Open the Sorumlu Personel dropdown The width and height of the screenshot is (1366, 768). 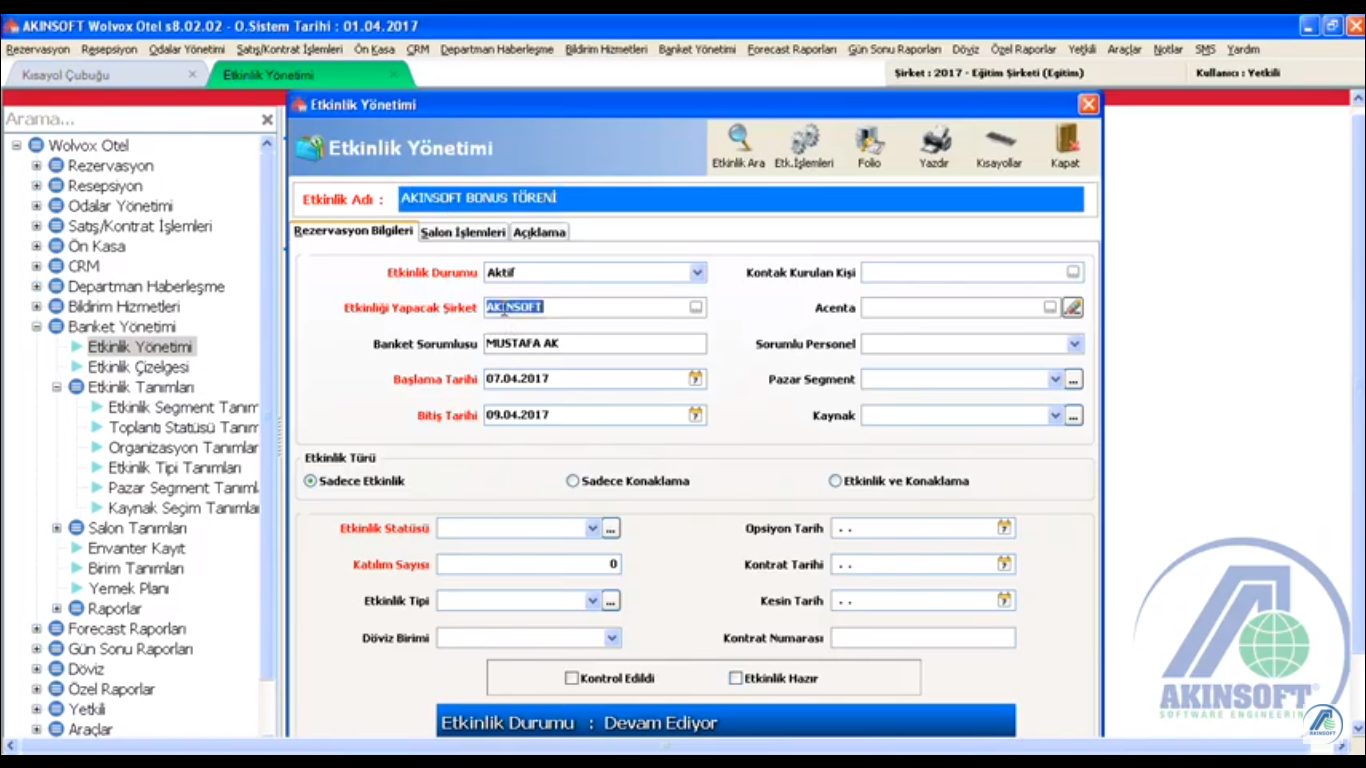[1074, 344]
